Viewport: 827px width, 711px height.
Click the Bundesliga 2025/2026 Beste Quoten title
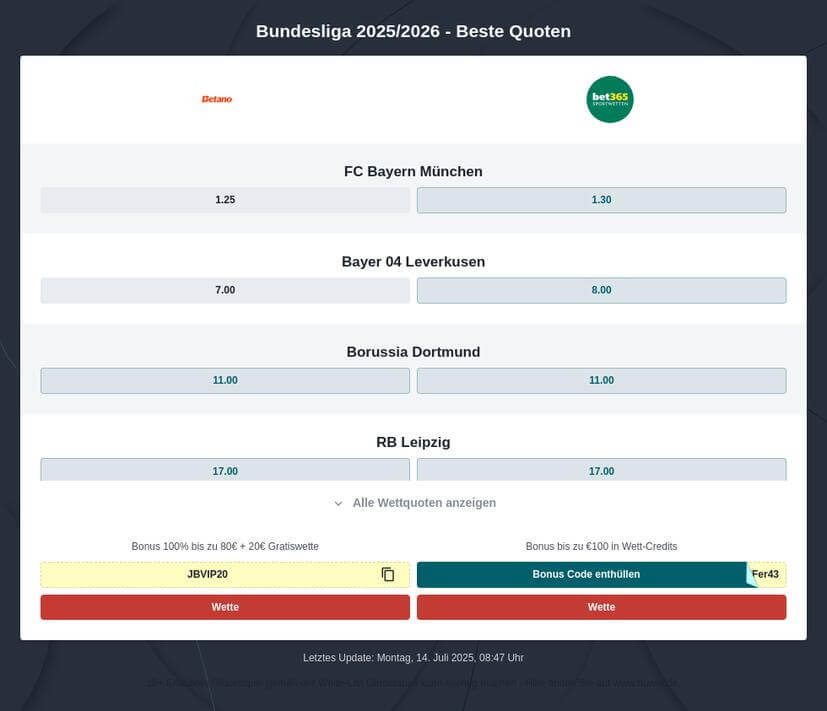(413, 31)
